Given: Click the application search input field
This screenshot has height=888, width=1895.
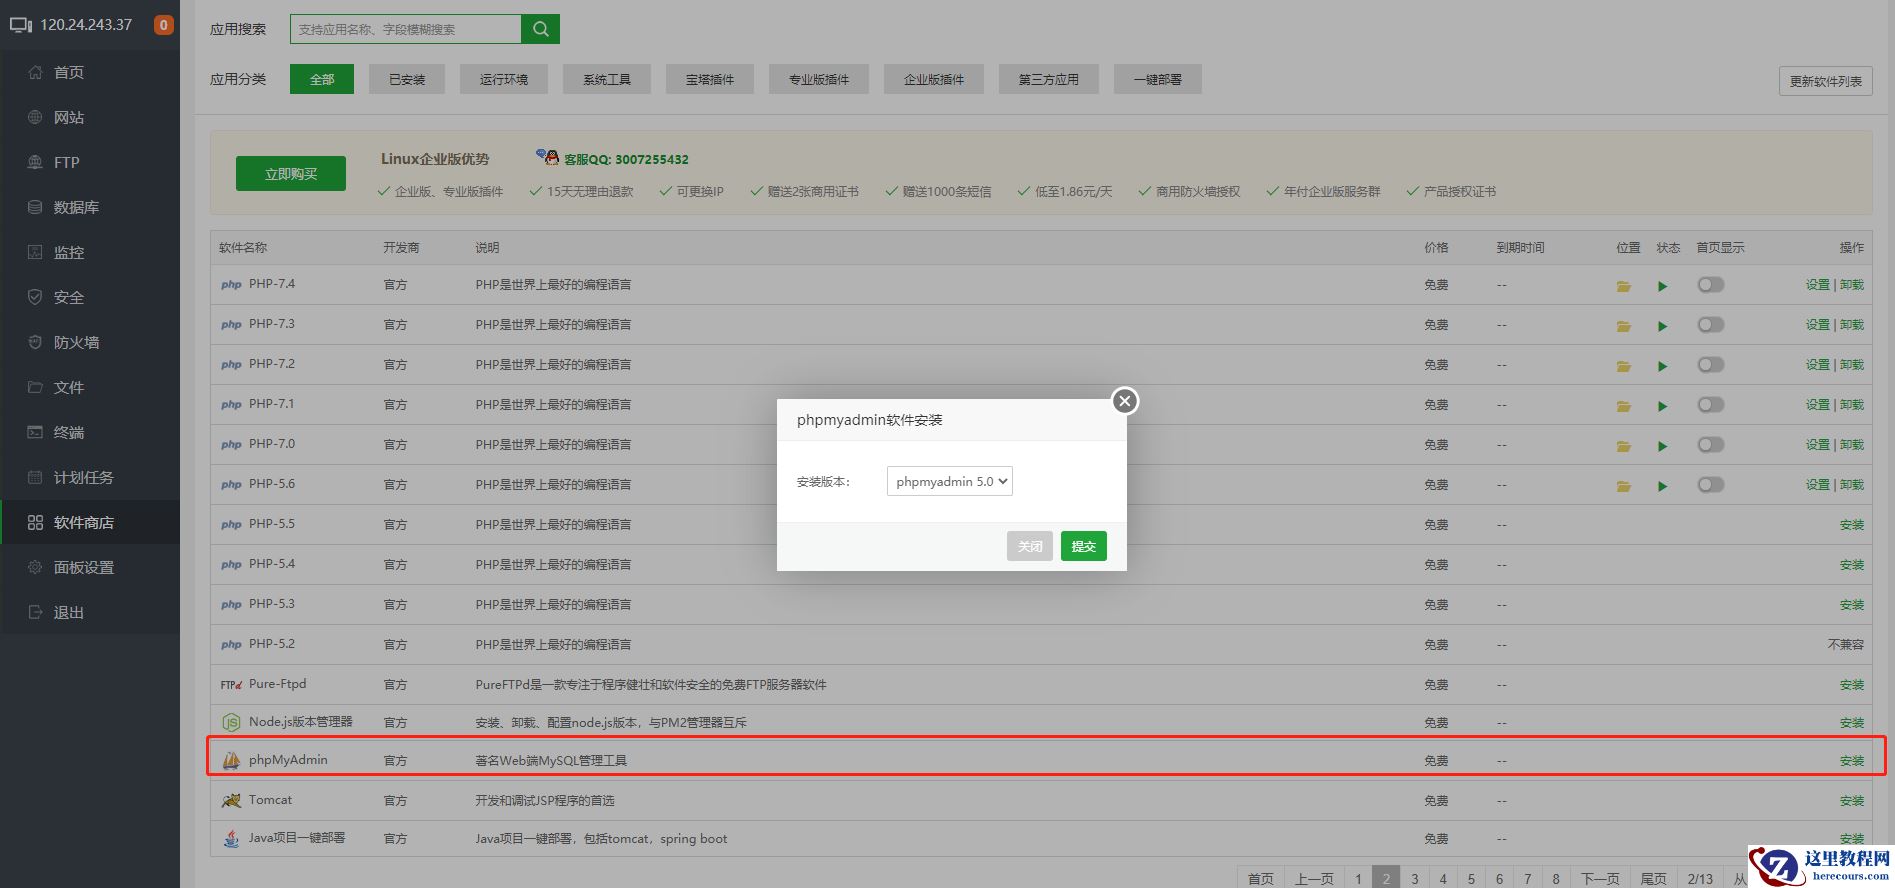Looking at the screenshot, I should tap(406, 29).
